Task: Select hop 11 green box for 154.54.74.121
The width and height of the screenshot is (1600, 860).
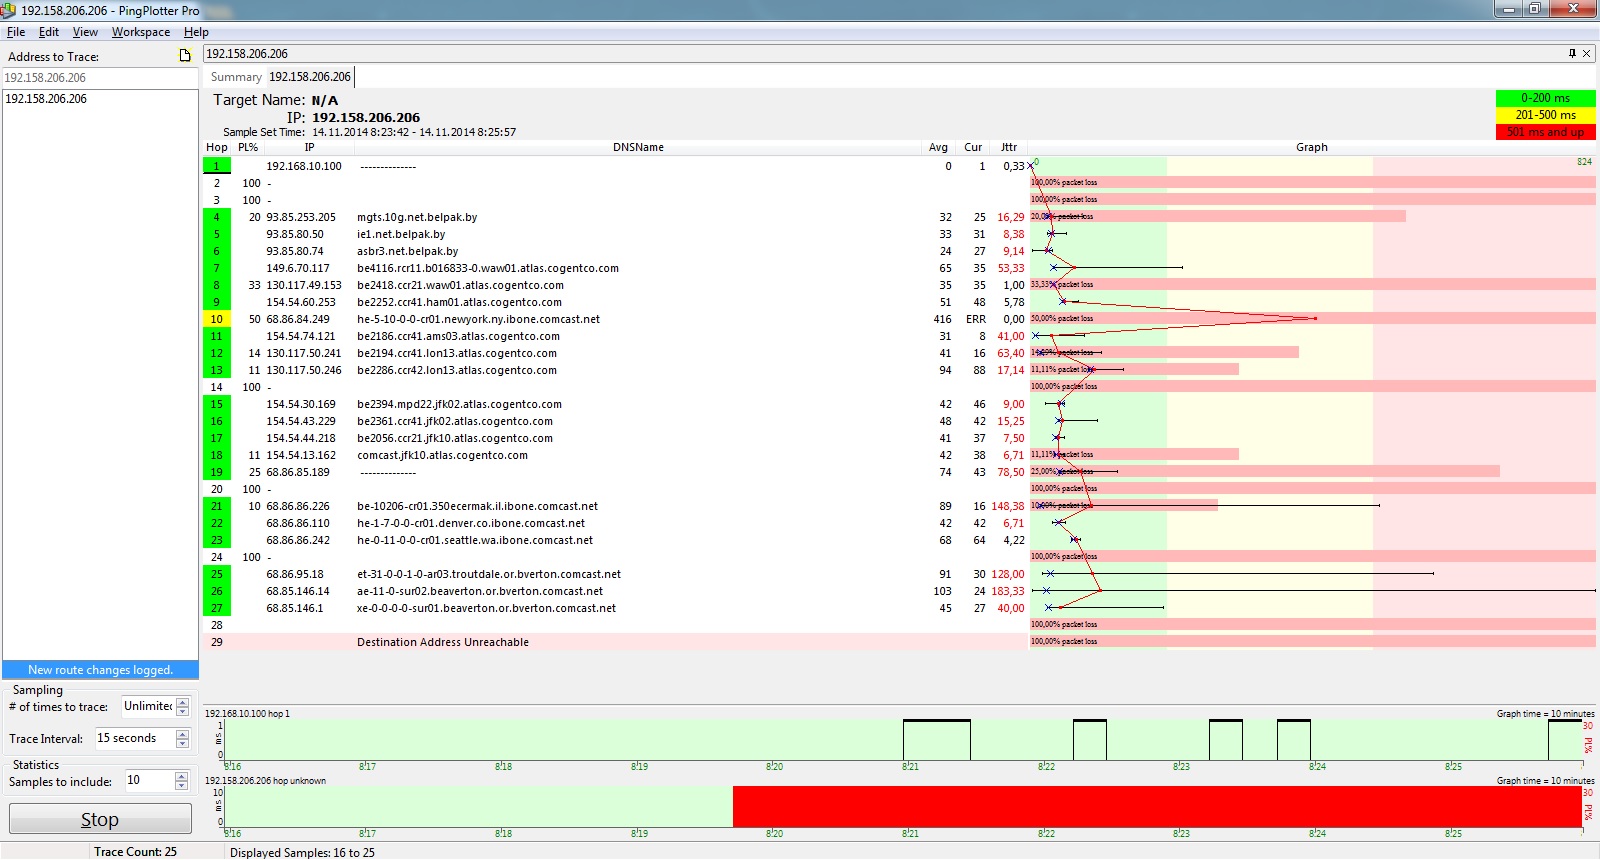Action: (x=216, y=336)
